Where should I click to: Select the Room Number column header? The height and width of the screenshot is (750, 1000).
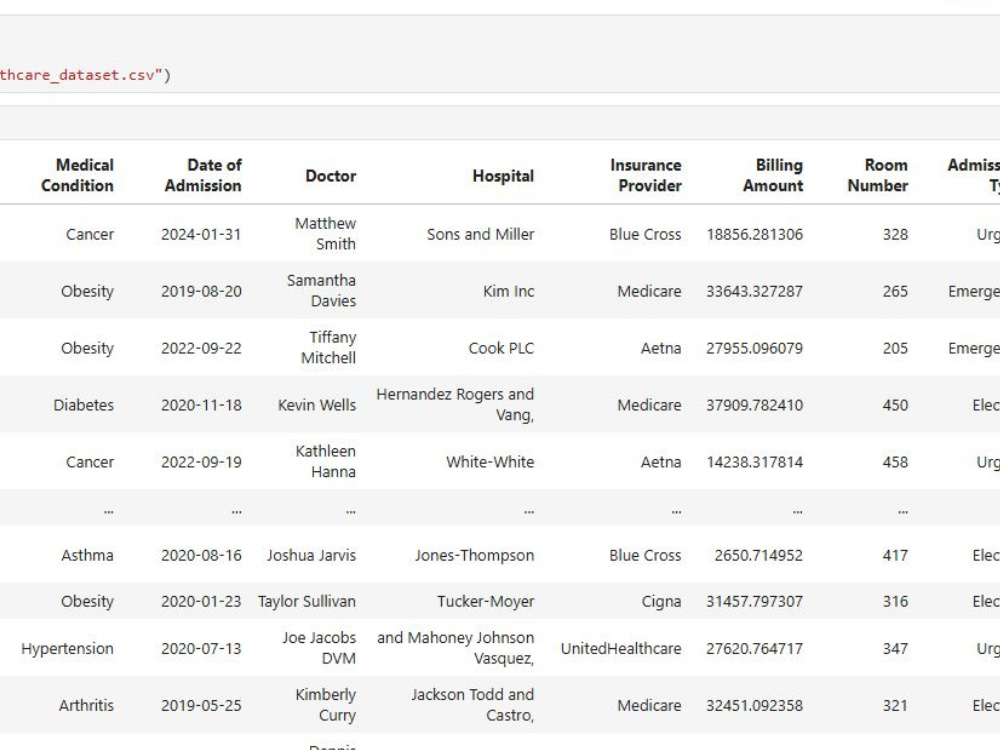pyautogui.click(x=878, y=175)
